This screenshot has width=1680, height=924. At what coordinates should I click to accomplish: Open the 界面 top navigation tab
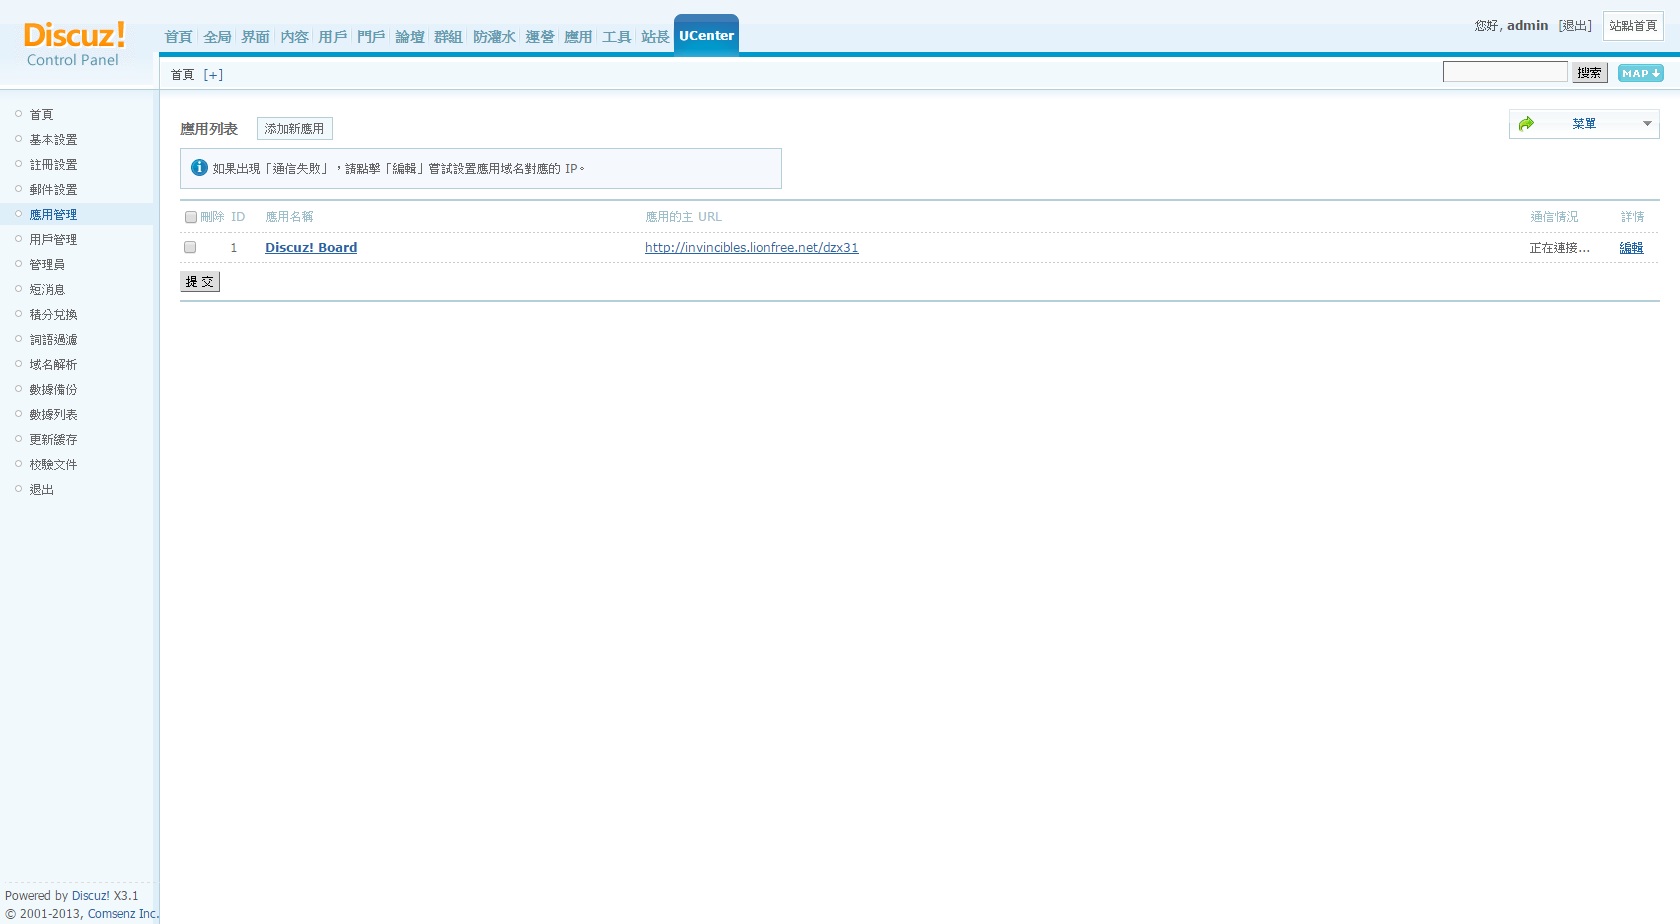(255, 37)
